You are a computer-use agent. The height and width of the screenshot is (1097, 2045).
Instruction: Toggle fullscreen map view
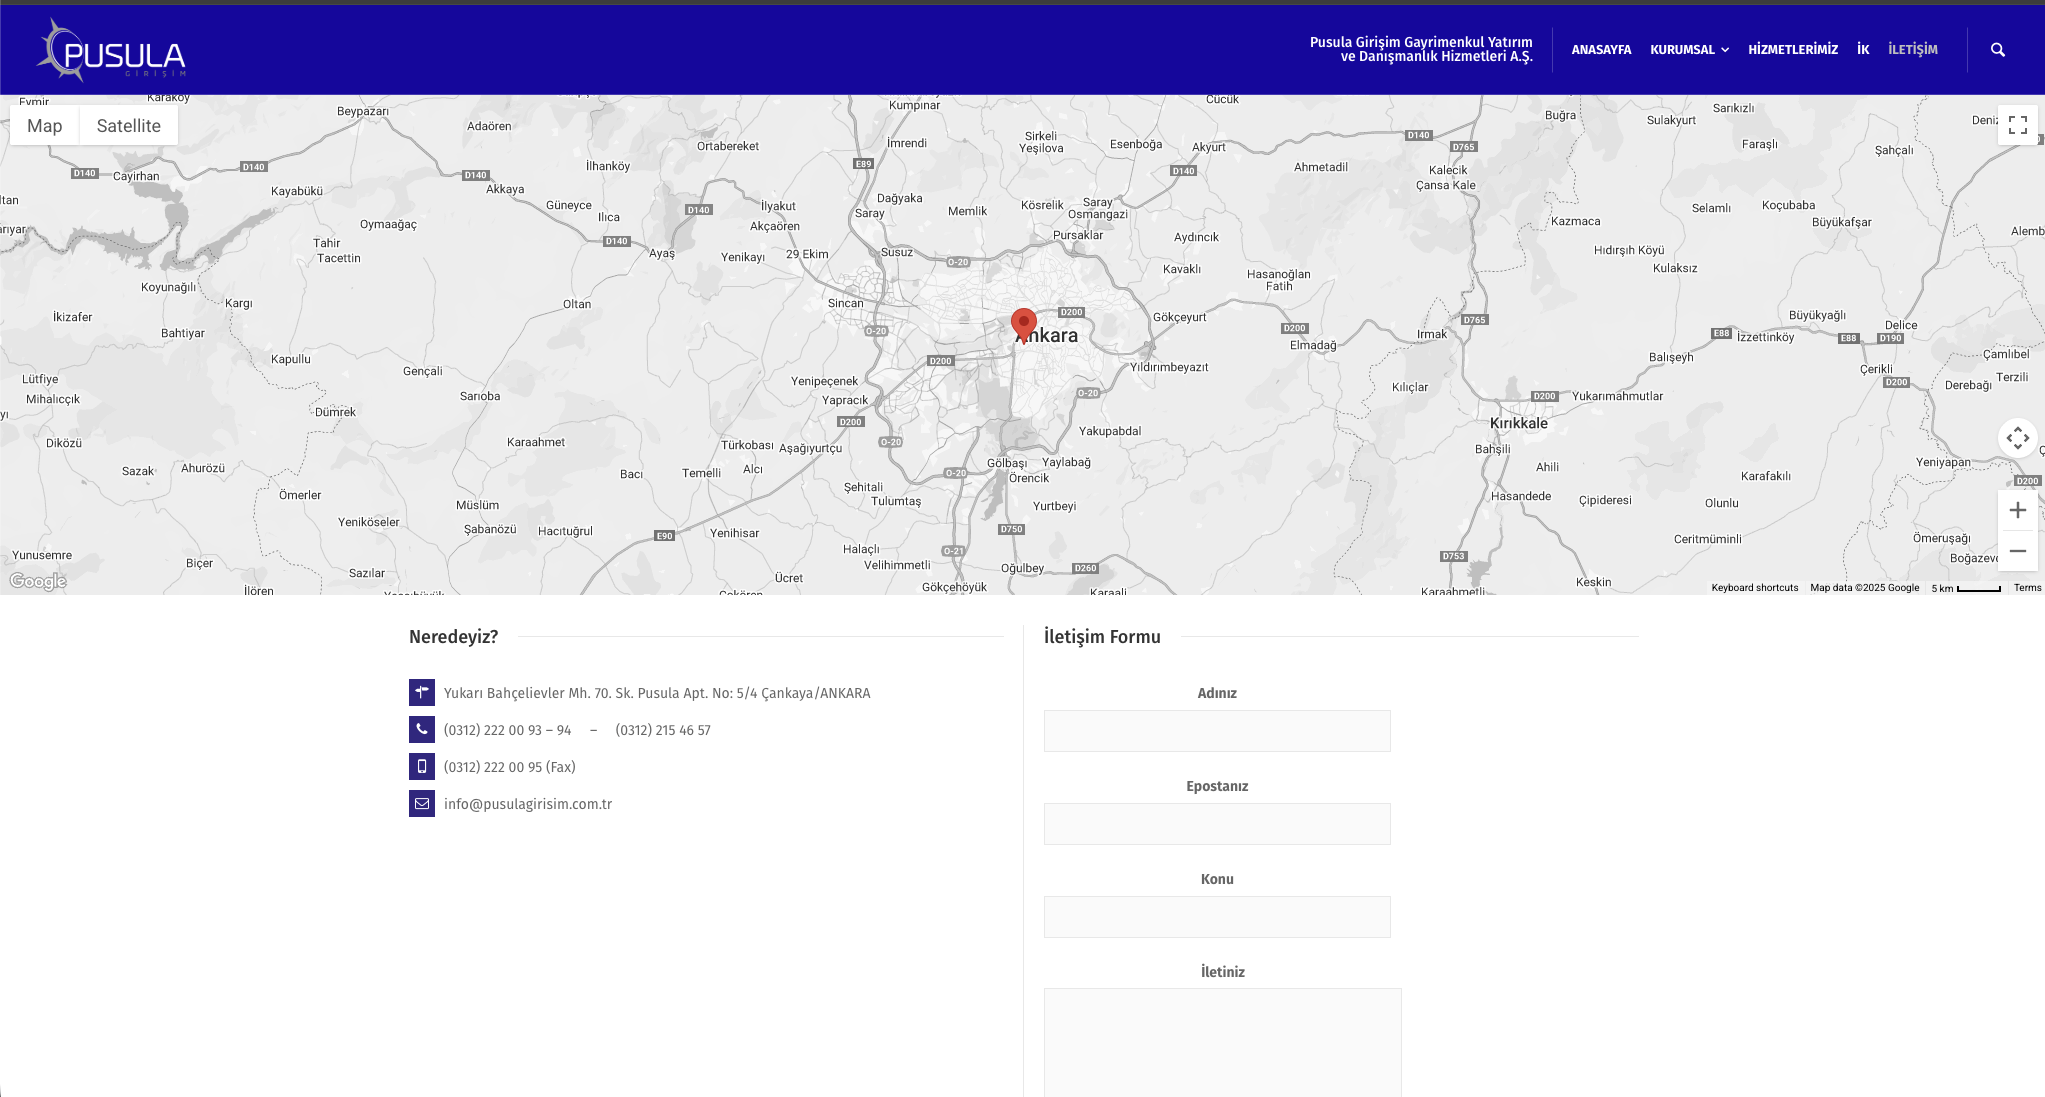click(2017, 125)
